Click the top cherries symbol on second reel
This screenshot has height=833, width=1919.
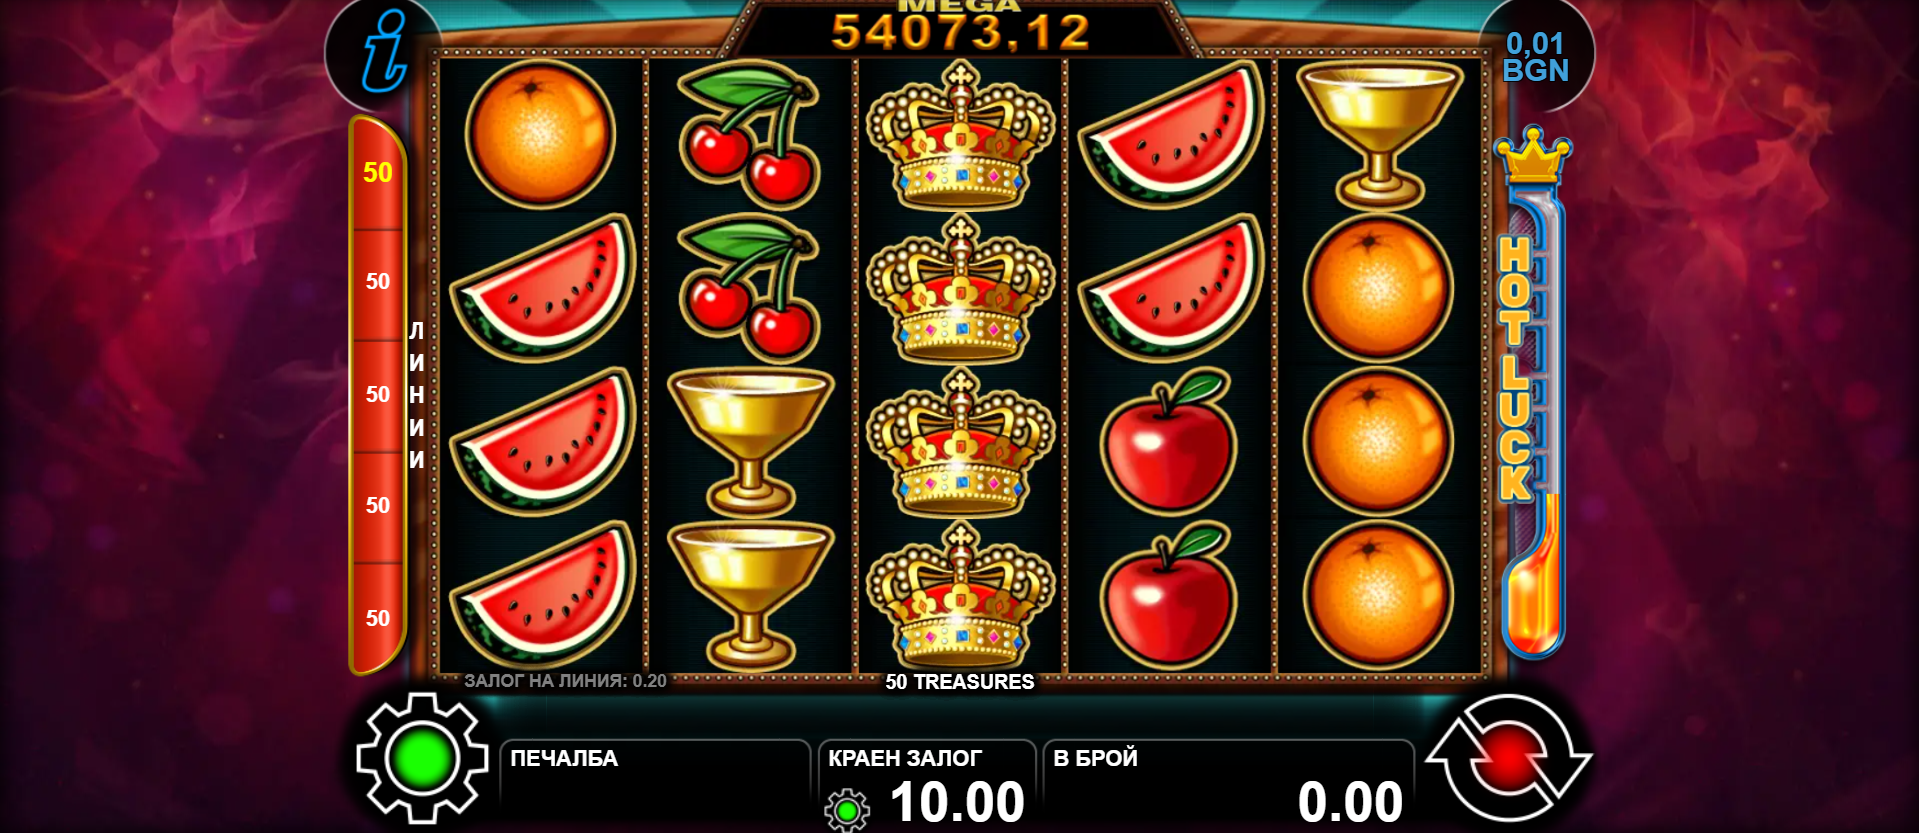[x=749, y=134]
